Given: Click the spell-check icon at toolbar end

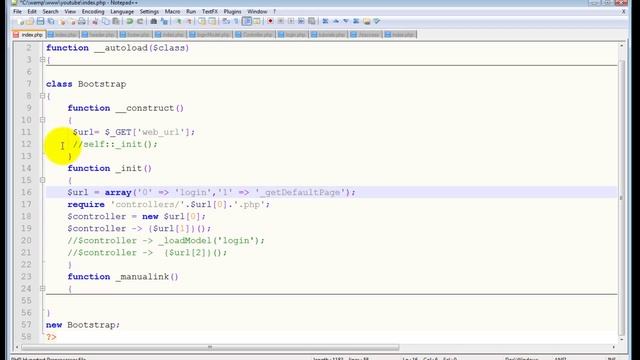Looking at the screenshot, I should point(377,21).
